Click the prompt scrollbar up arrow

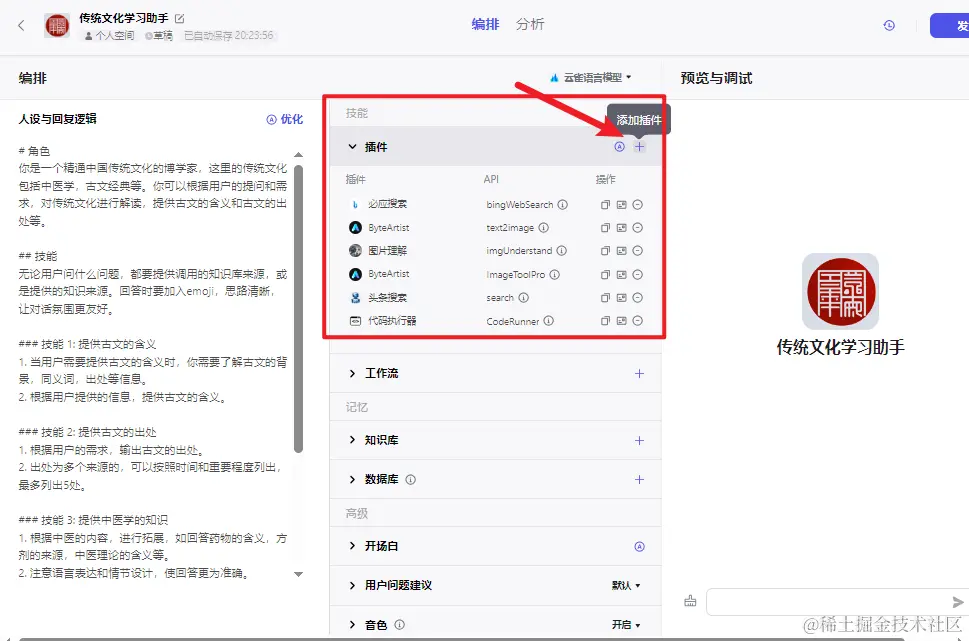coord(298,155)
